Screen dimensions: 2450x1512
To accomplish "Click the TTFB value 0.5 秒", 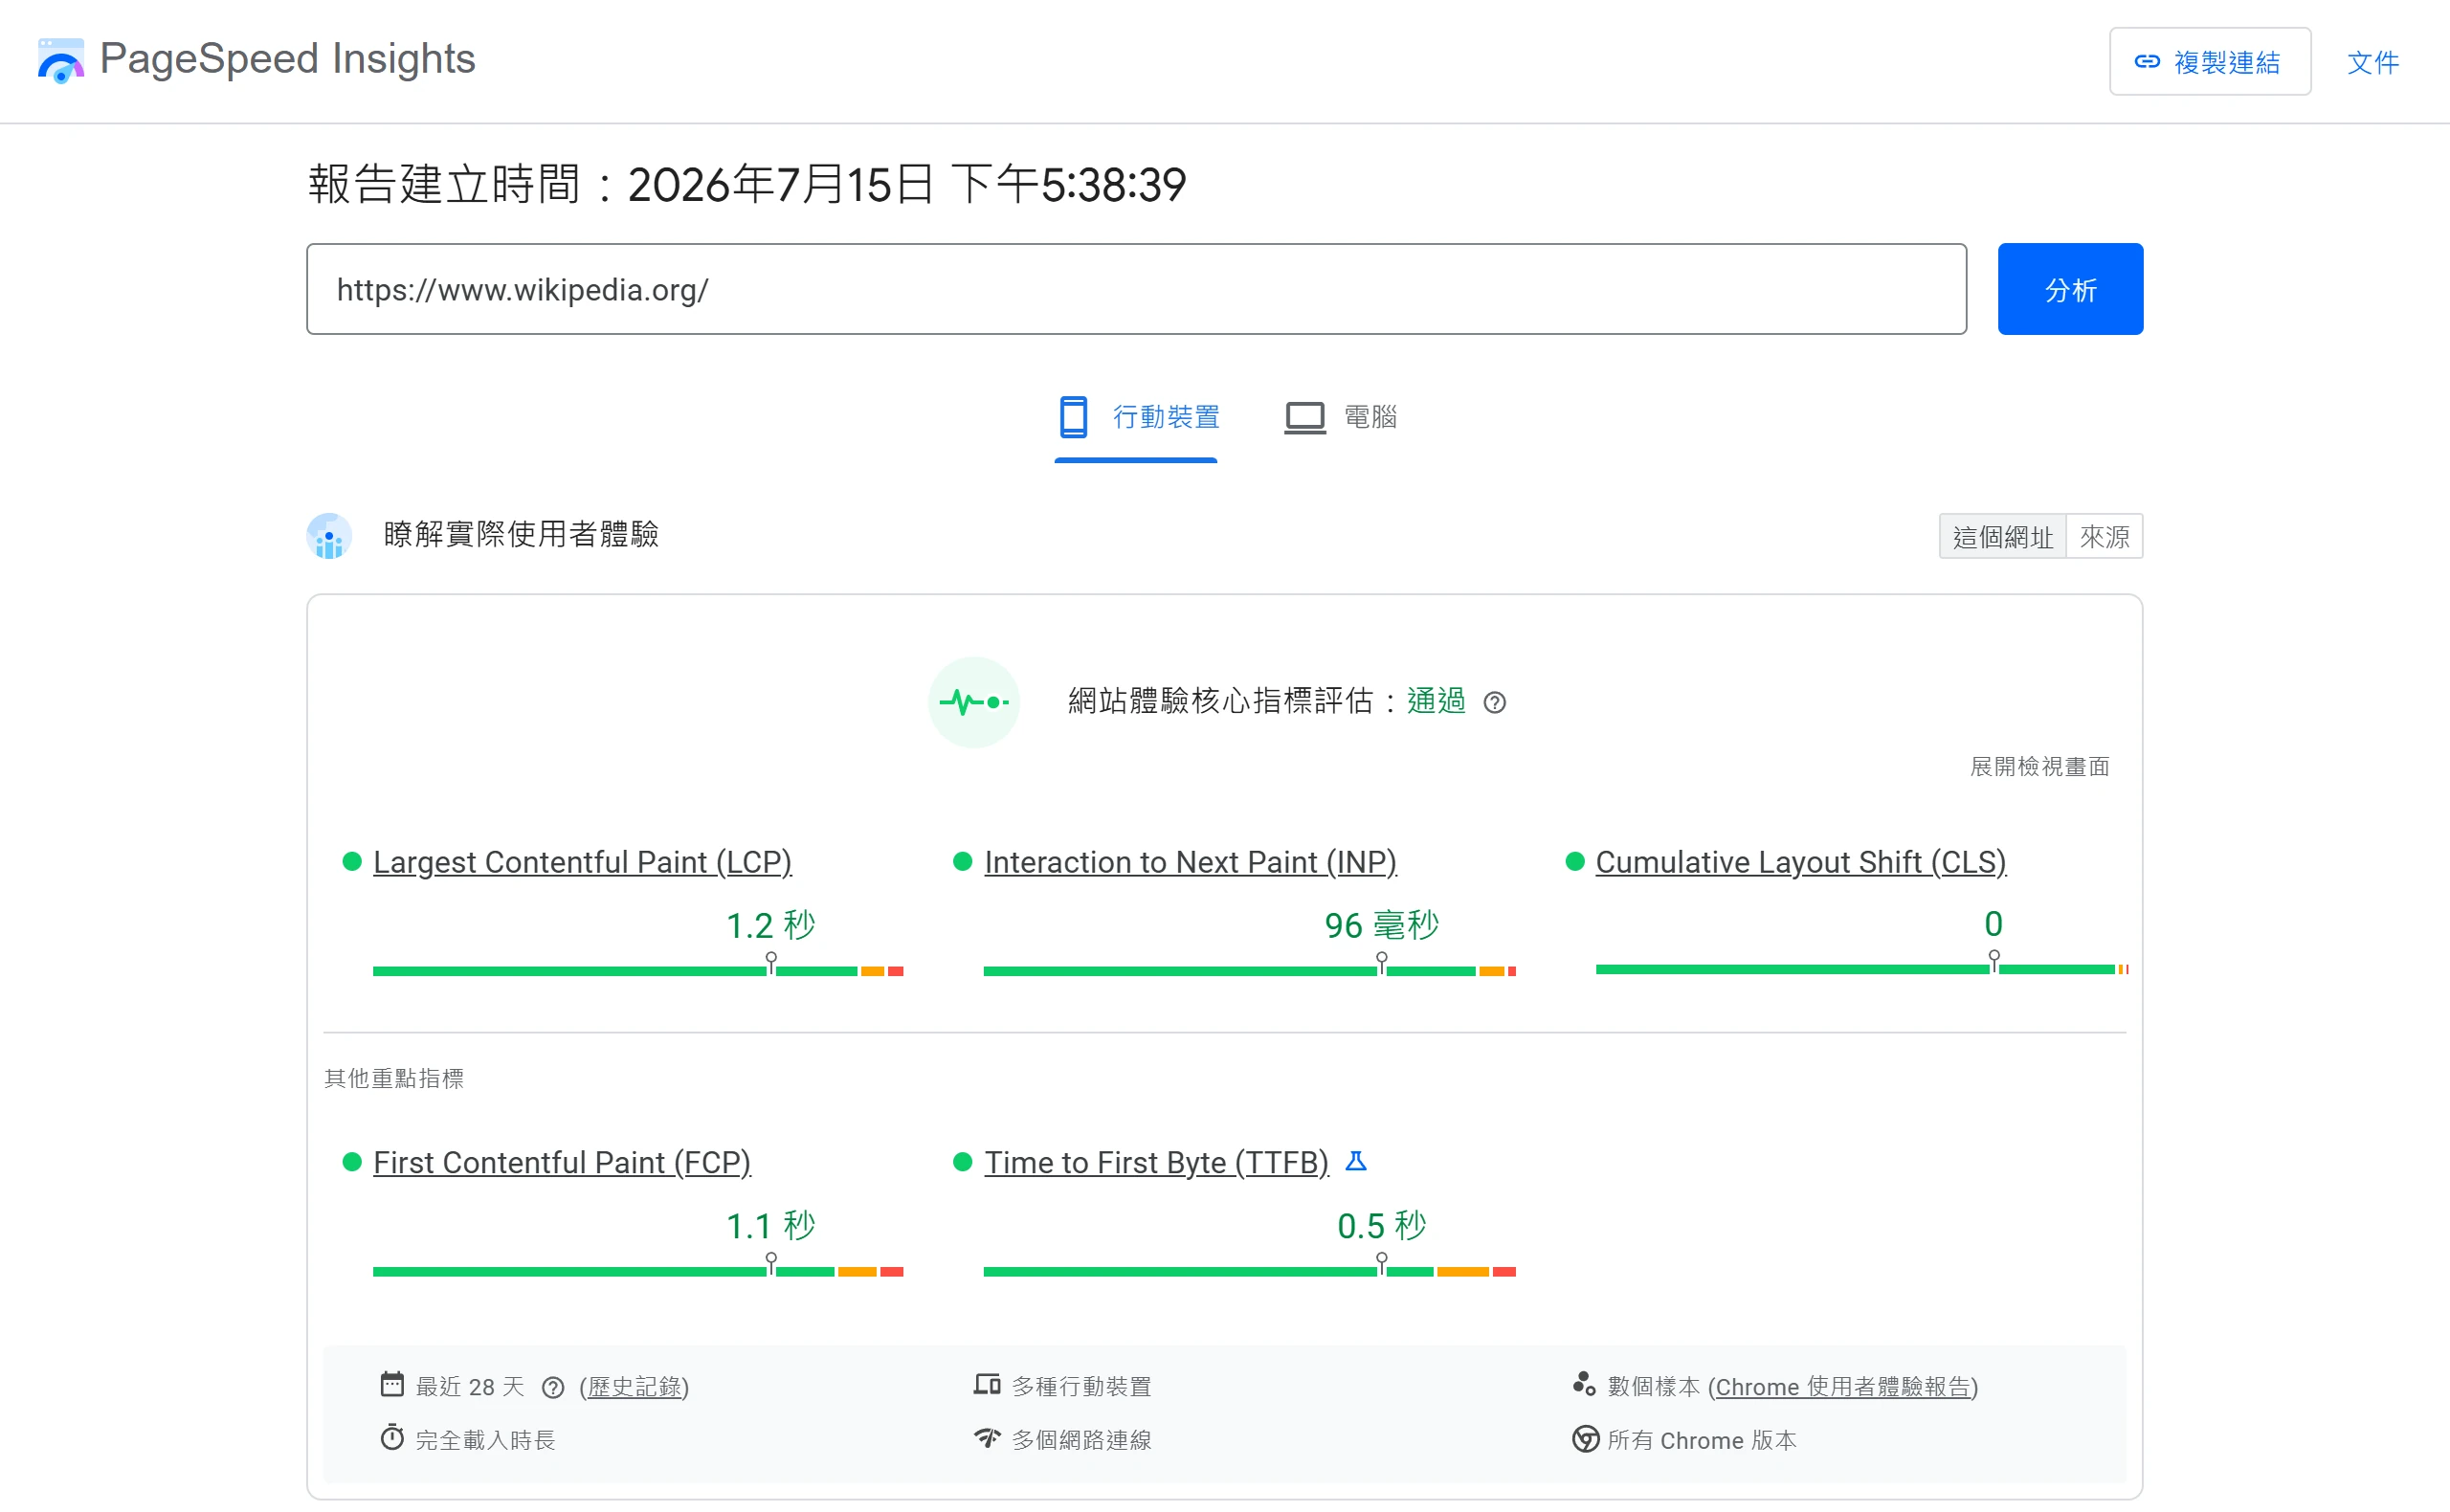I will pyautogui.click(x=1381, y=1225).
